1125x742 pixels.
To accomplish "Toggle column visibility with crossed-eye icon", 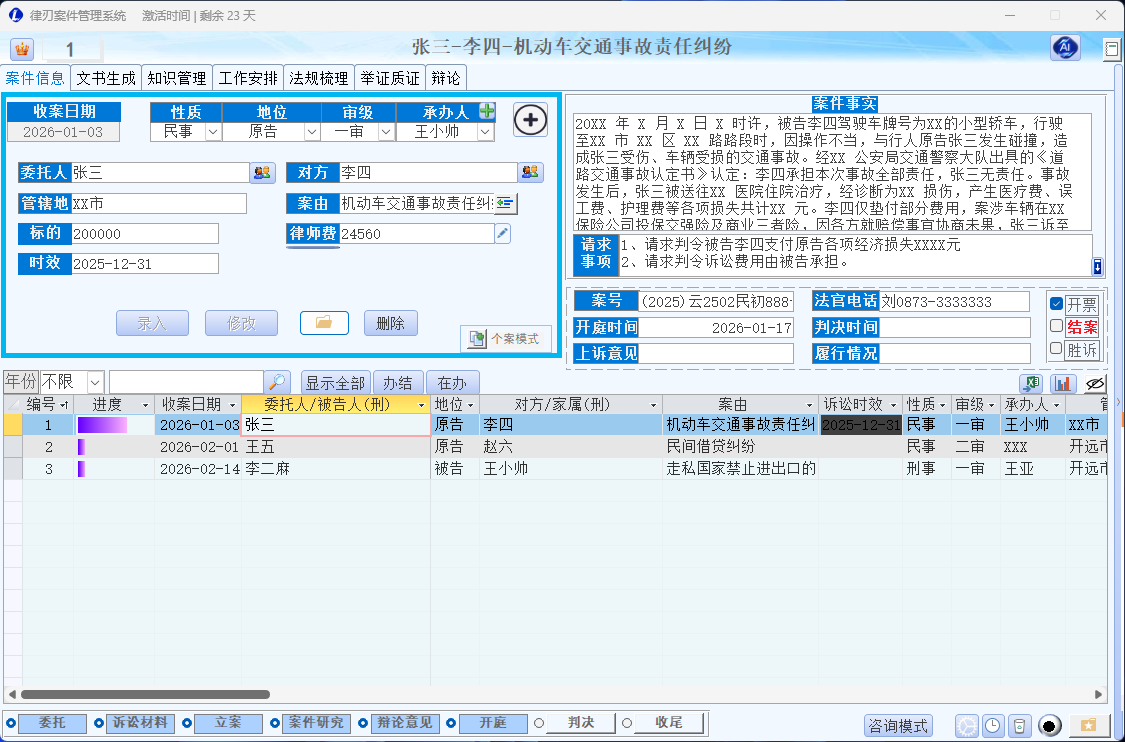I will (1095, 383).
